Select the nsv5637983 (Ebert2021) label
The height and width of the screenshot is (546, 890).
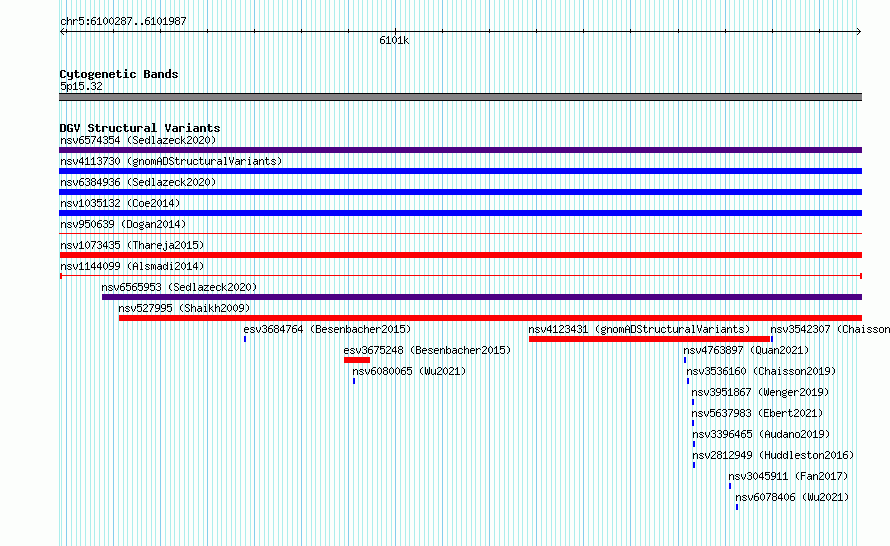click(757, 413)
